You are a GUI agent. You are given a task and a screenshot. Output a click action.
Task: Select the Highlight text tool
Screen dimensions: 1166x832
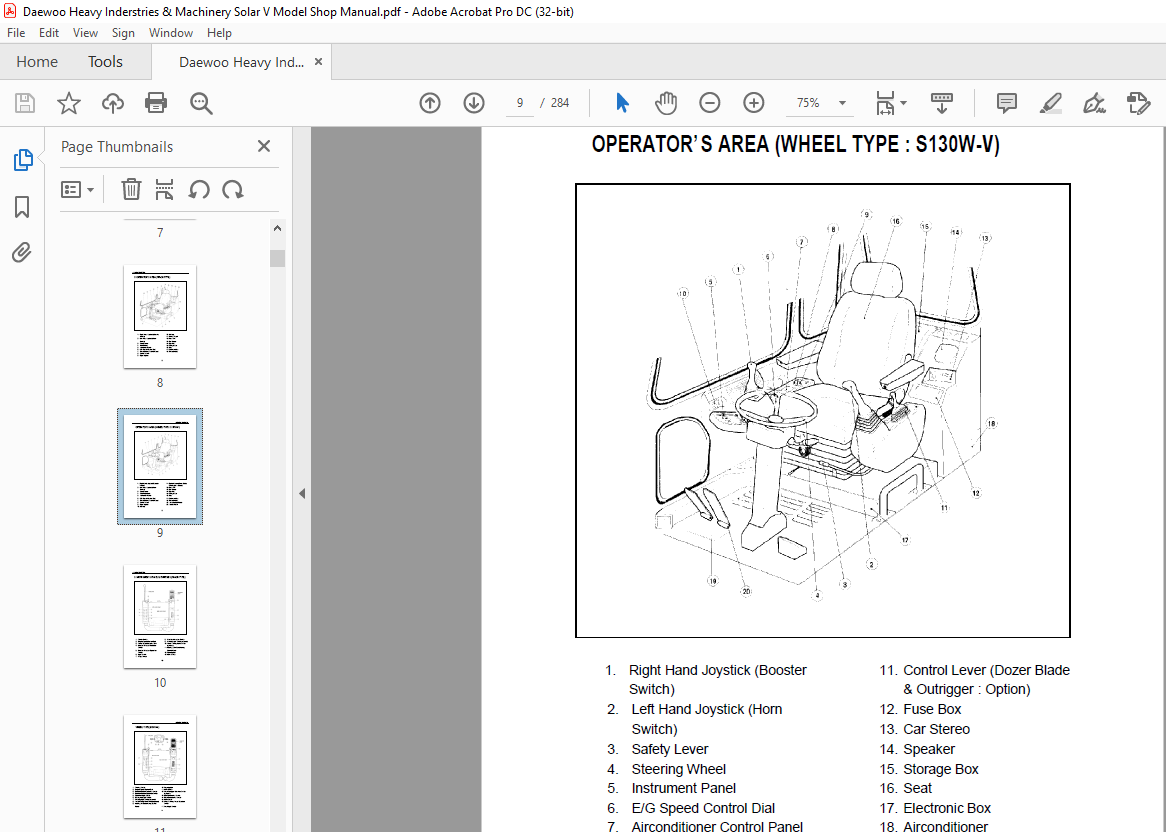pyautogui.click(x=1050, y=103)
